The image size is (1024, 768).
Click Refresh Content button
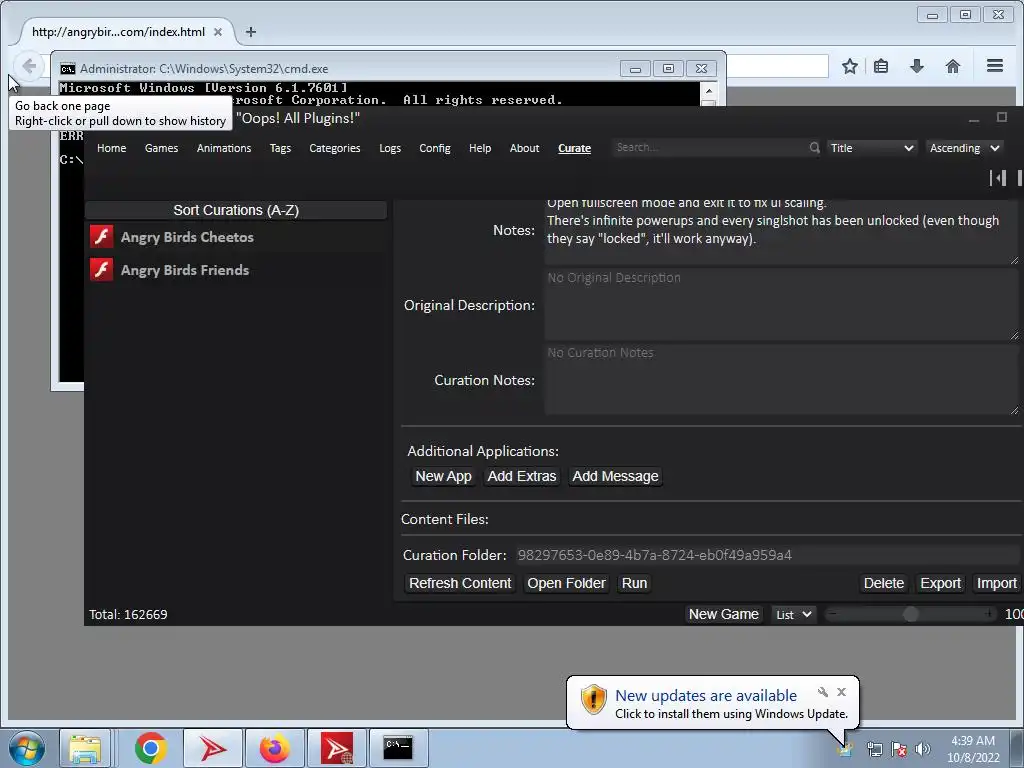tap(460, 583)
